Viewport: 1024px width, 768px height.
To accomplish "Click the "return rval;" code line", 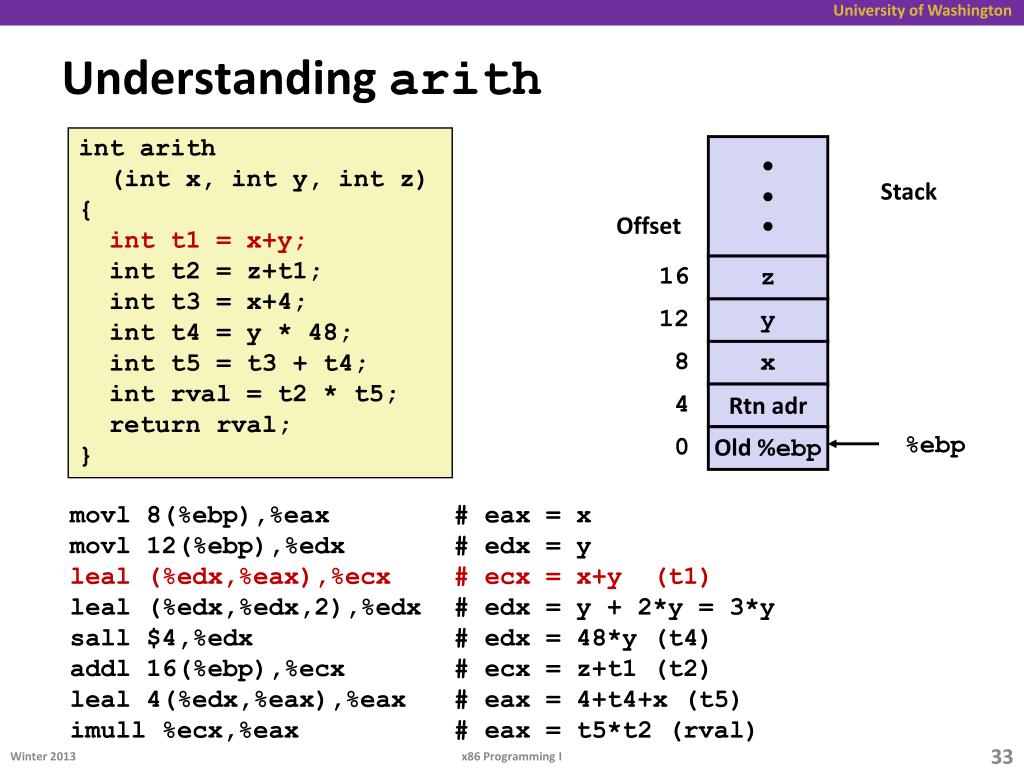I will tap(199, 425).
